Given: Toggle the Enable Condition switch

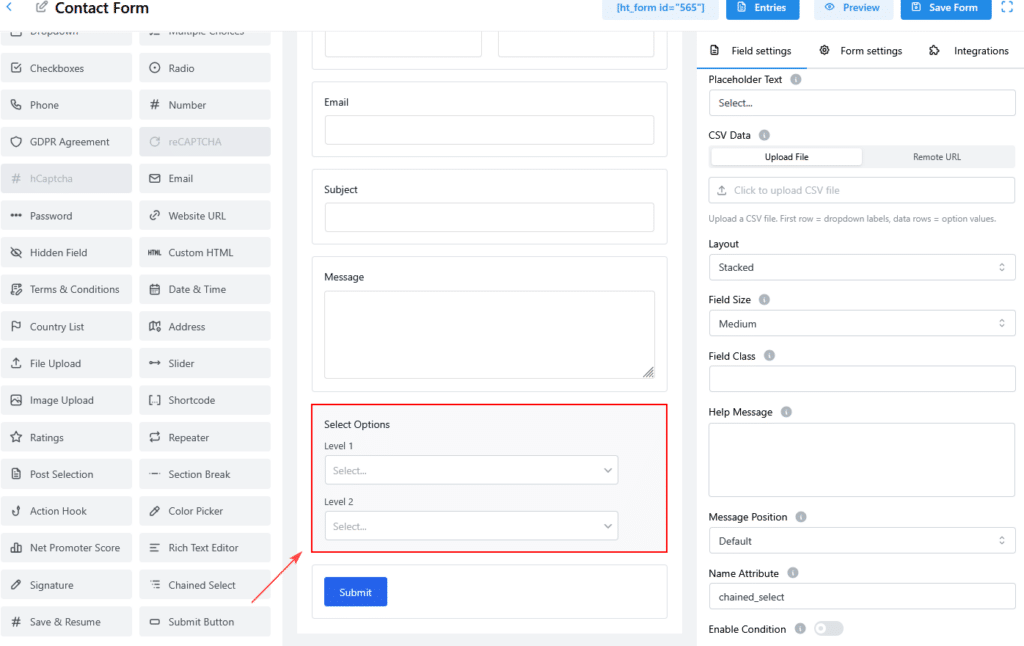Looking at the screenshot, I should point(828,629).
